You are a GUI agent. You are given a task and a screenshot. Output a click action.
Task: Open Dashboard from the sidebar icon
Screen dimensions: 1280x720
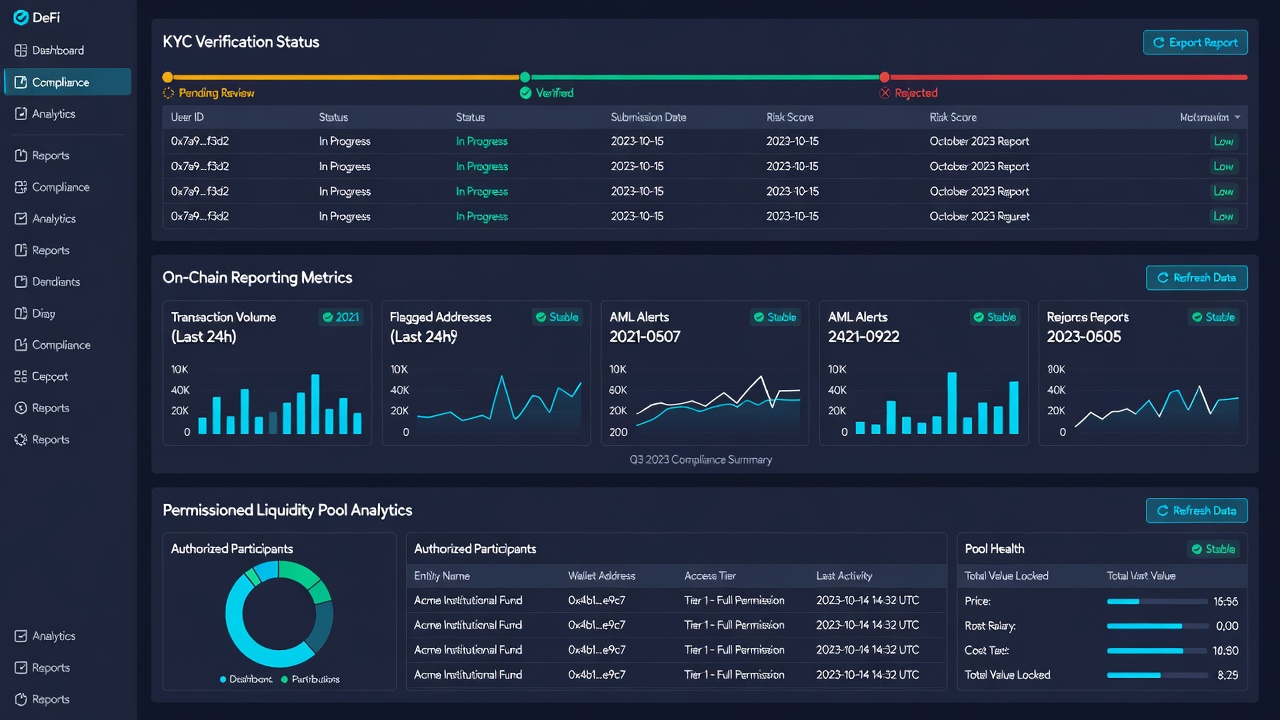21,50
